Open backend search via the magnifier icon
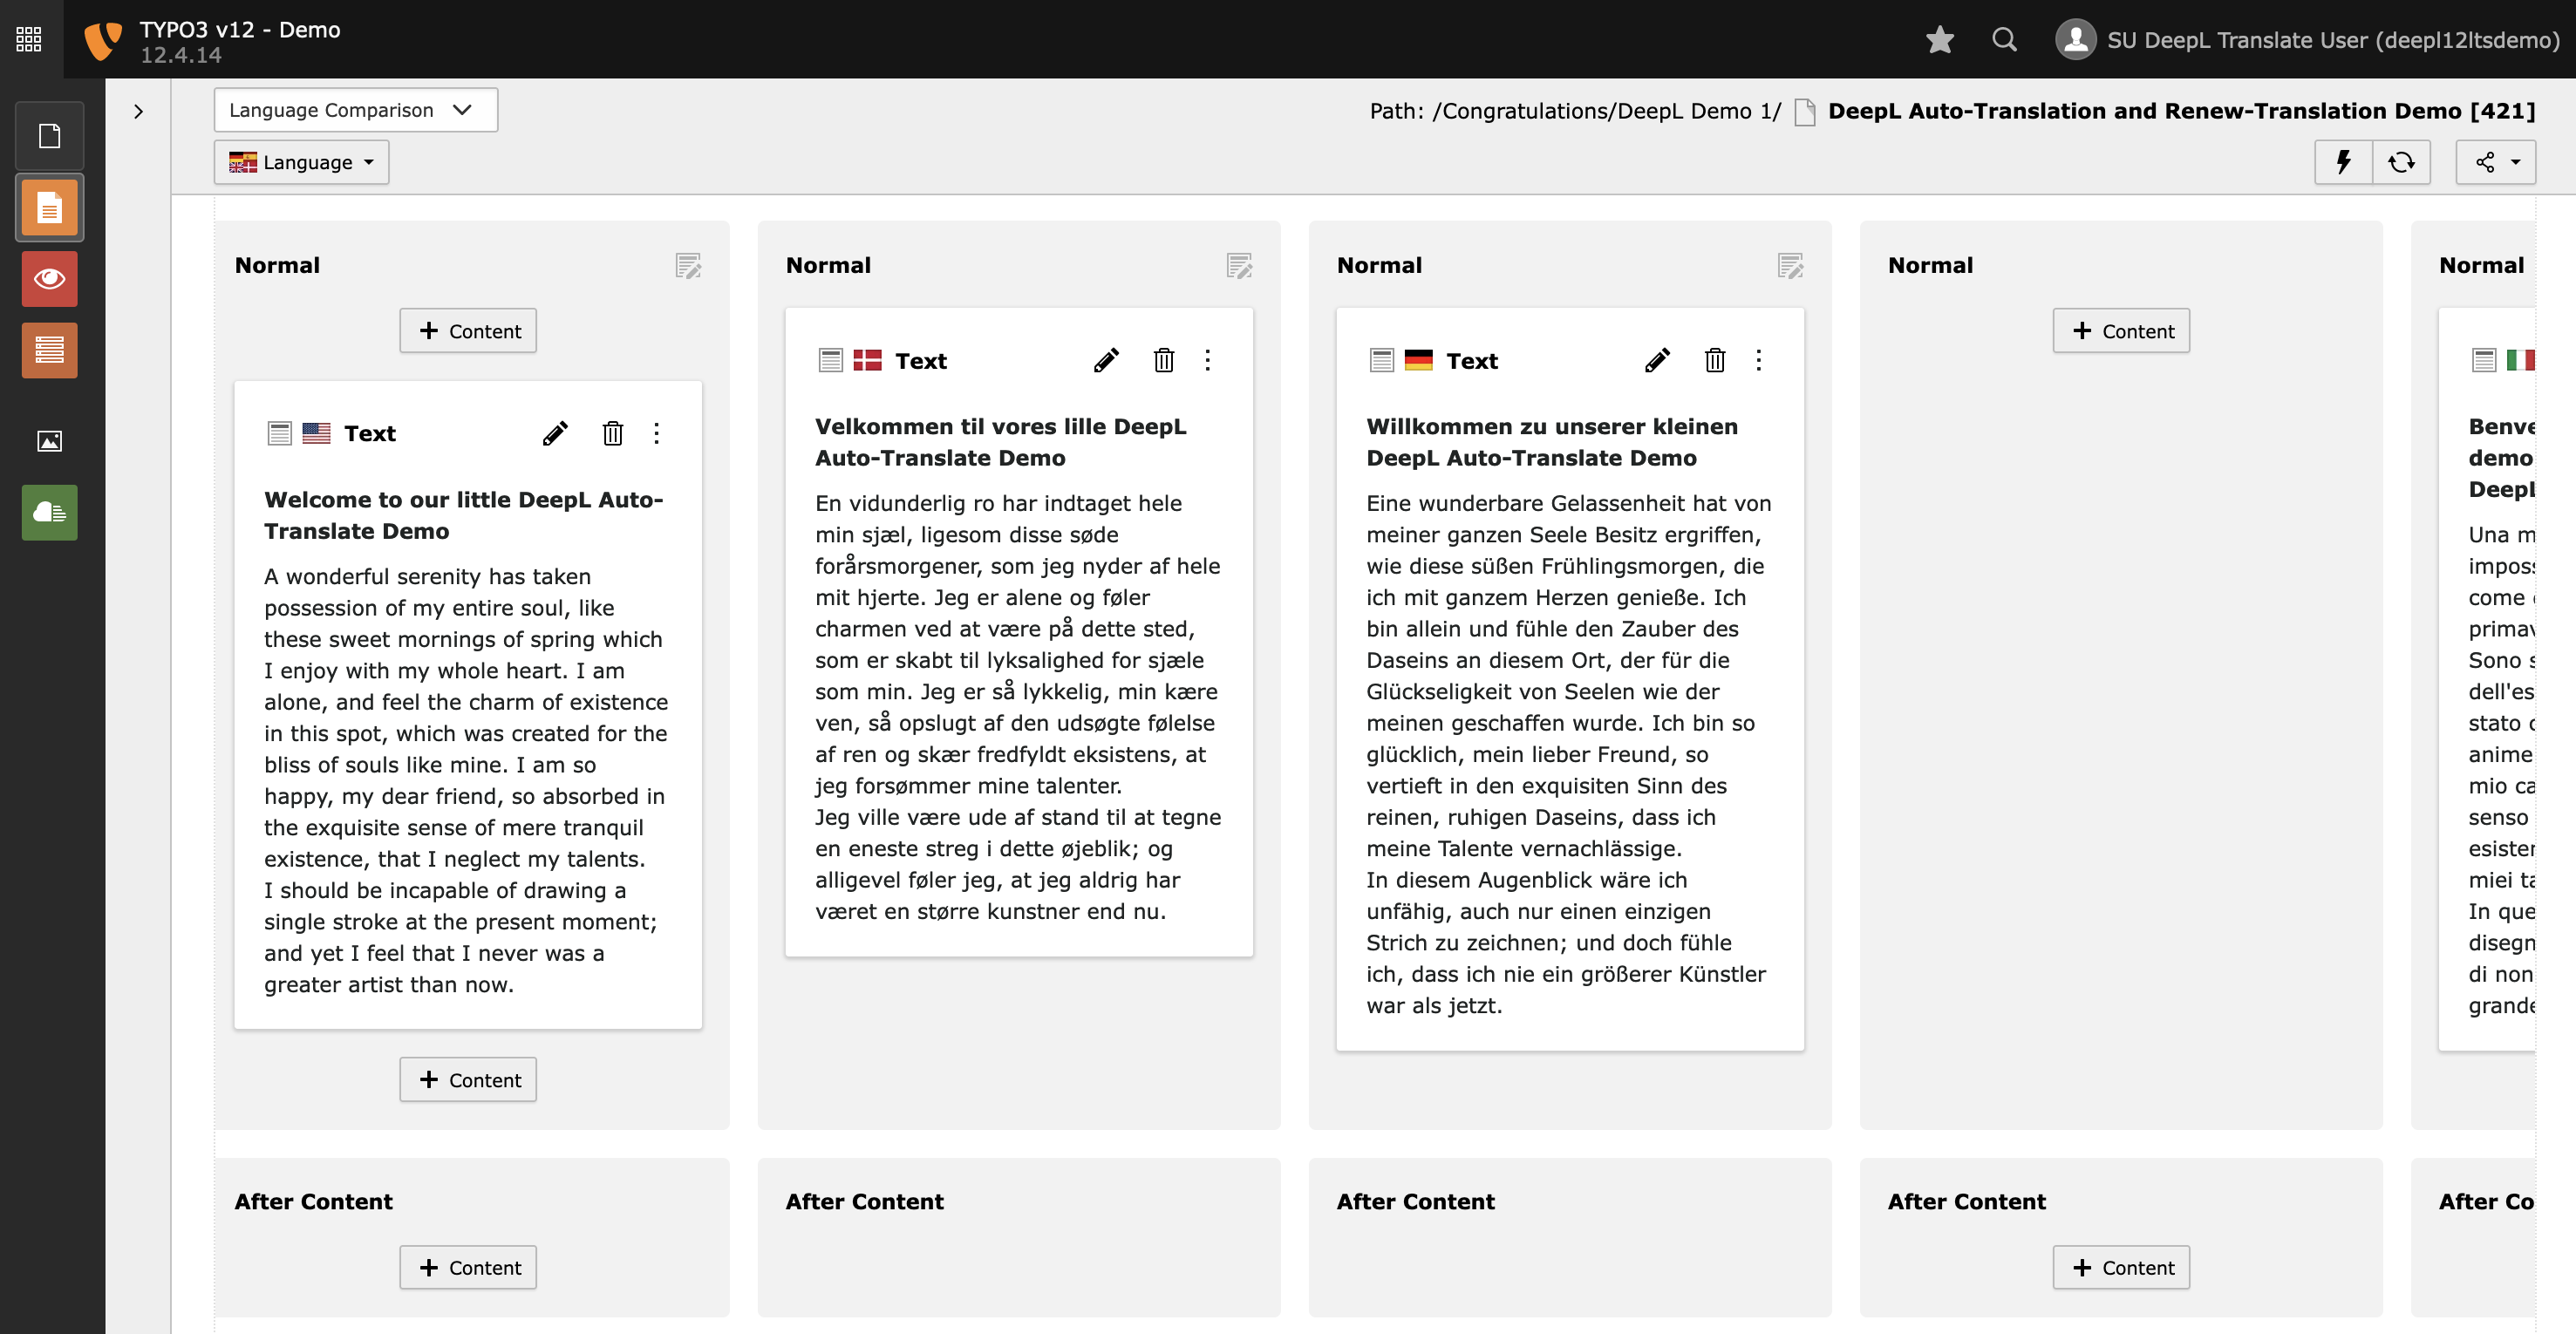The width and height of the screenshot is (2576, 1334). [x=2004, y=39]
